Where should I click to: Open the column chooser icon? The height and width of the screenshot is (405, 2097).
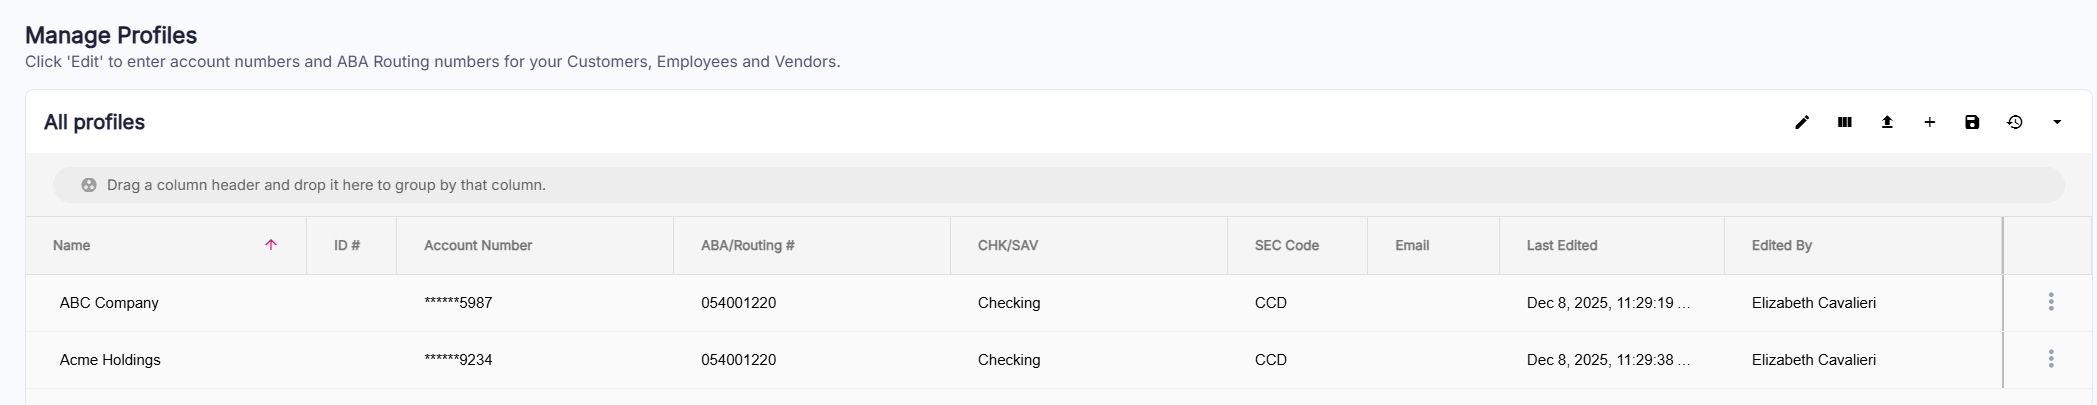pyautogui.click(x=1845, y=122)
